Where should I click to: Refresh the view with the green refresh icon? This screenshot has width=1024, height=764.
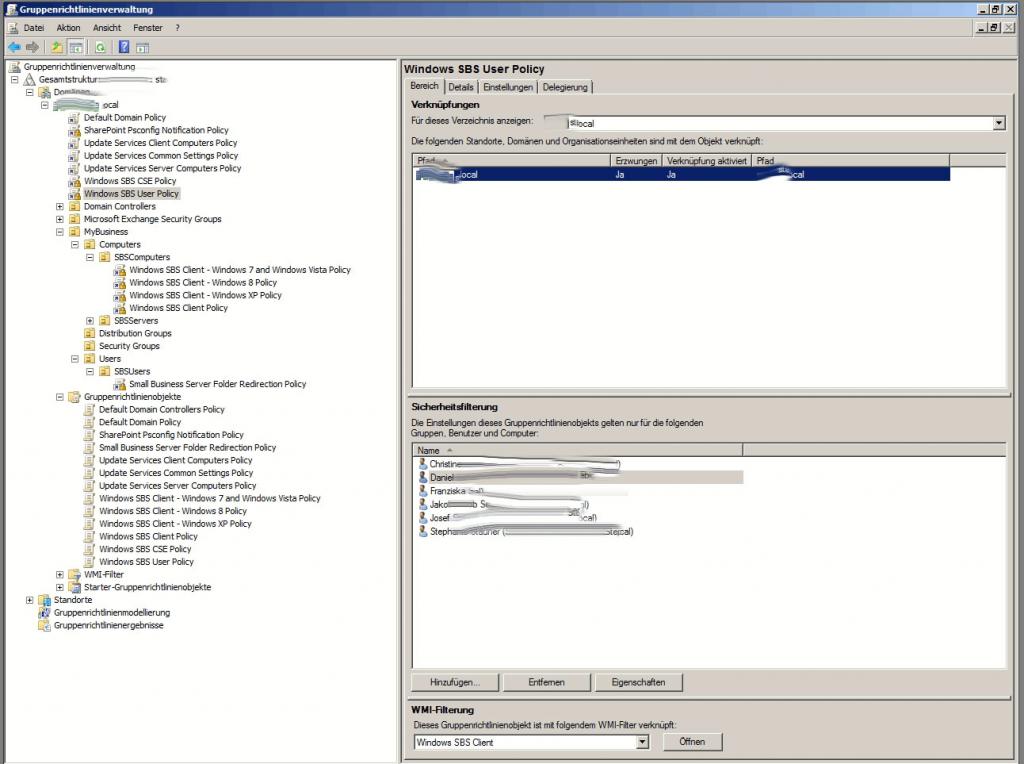[100, 47]
